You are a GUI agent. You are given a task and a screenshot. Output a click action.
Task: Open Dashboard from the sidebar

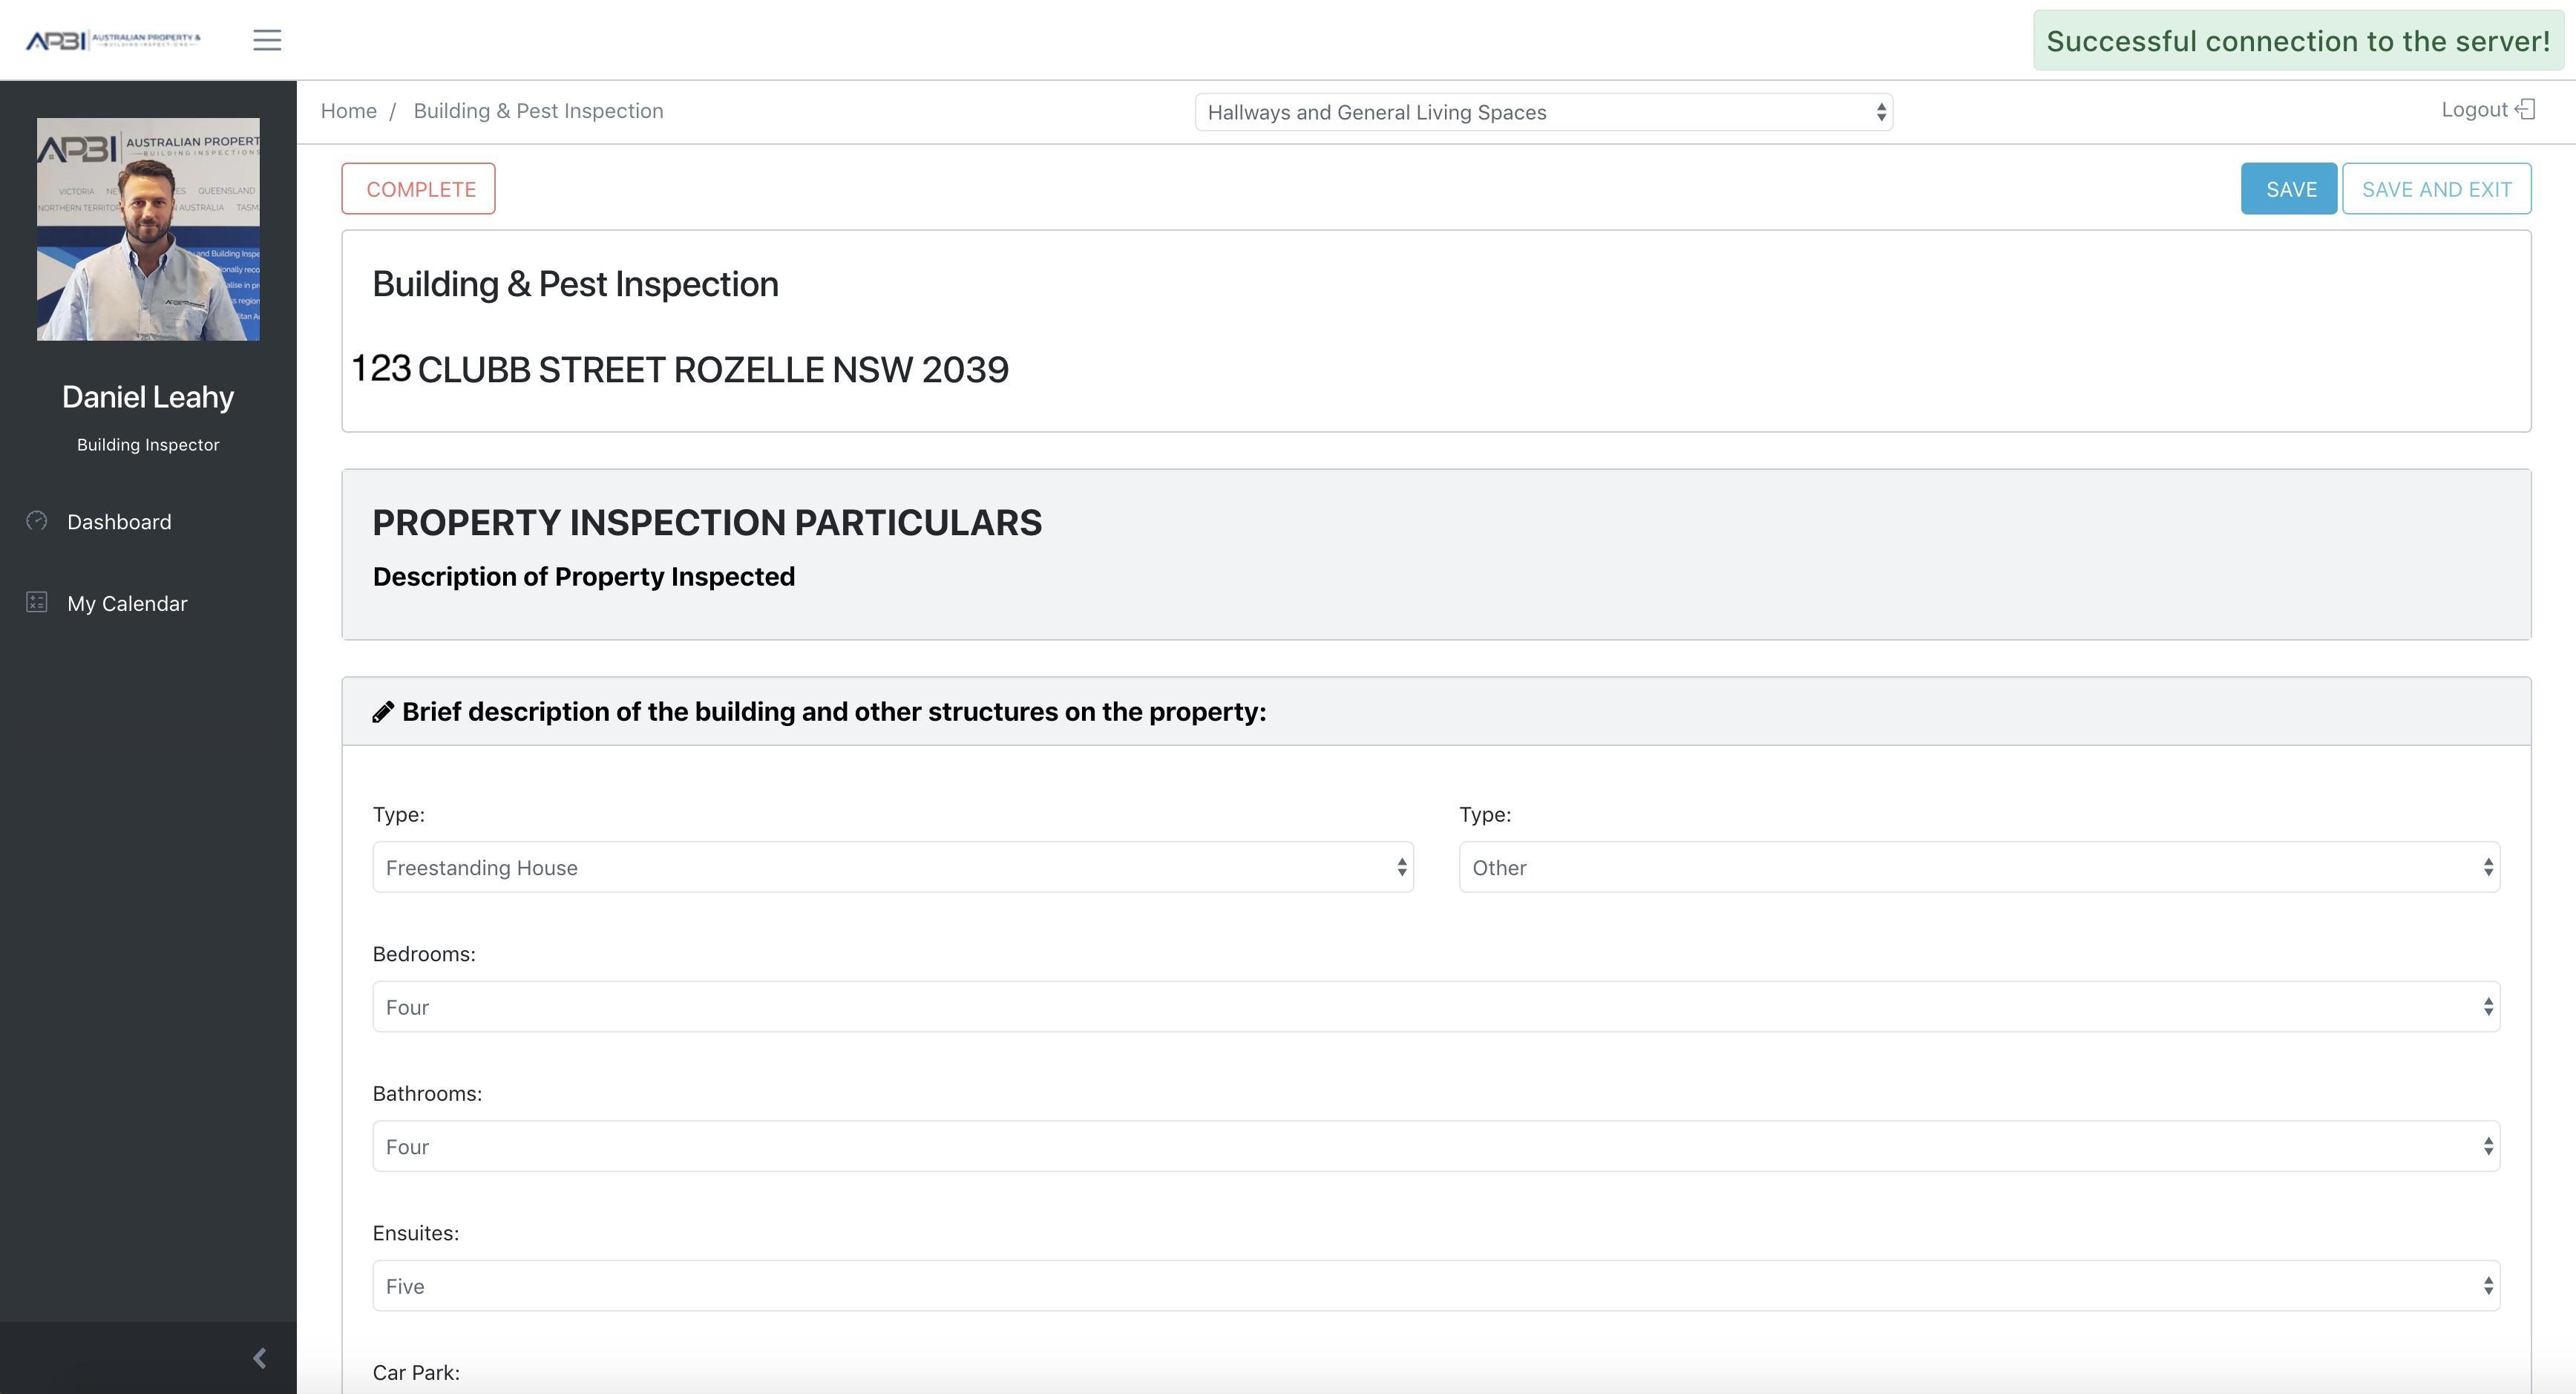[119, 522]
